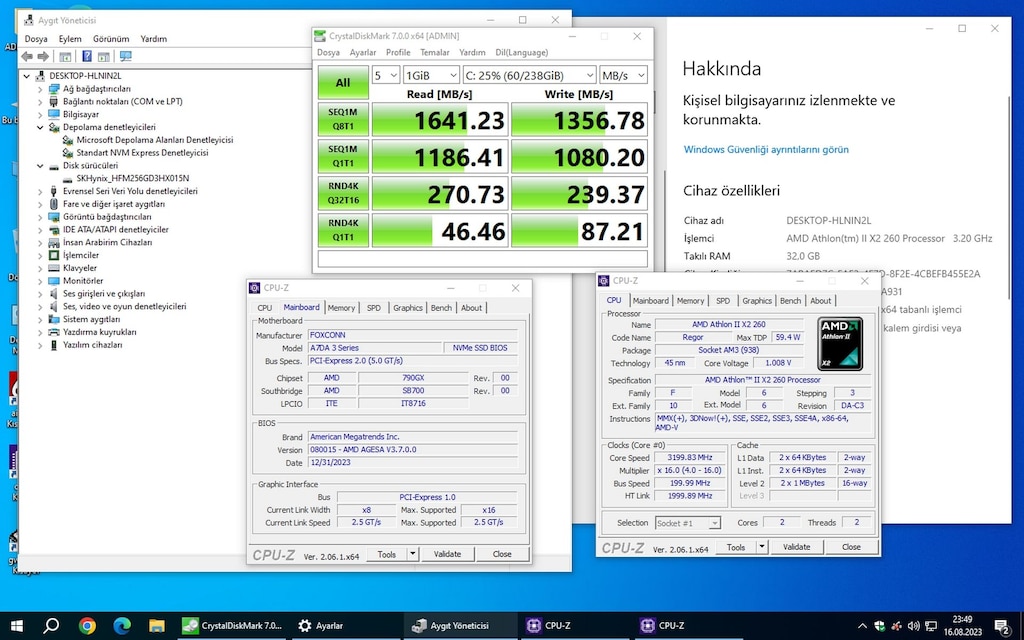Open Mainboard tab in right CPU-Z window

650,301
